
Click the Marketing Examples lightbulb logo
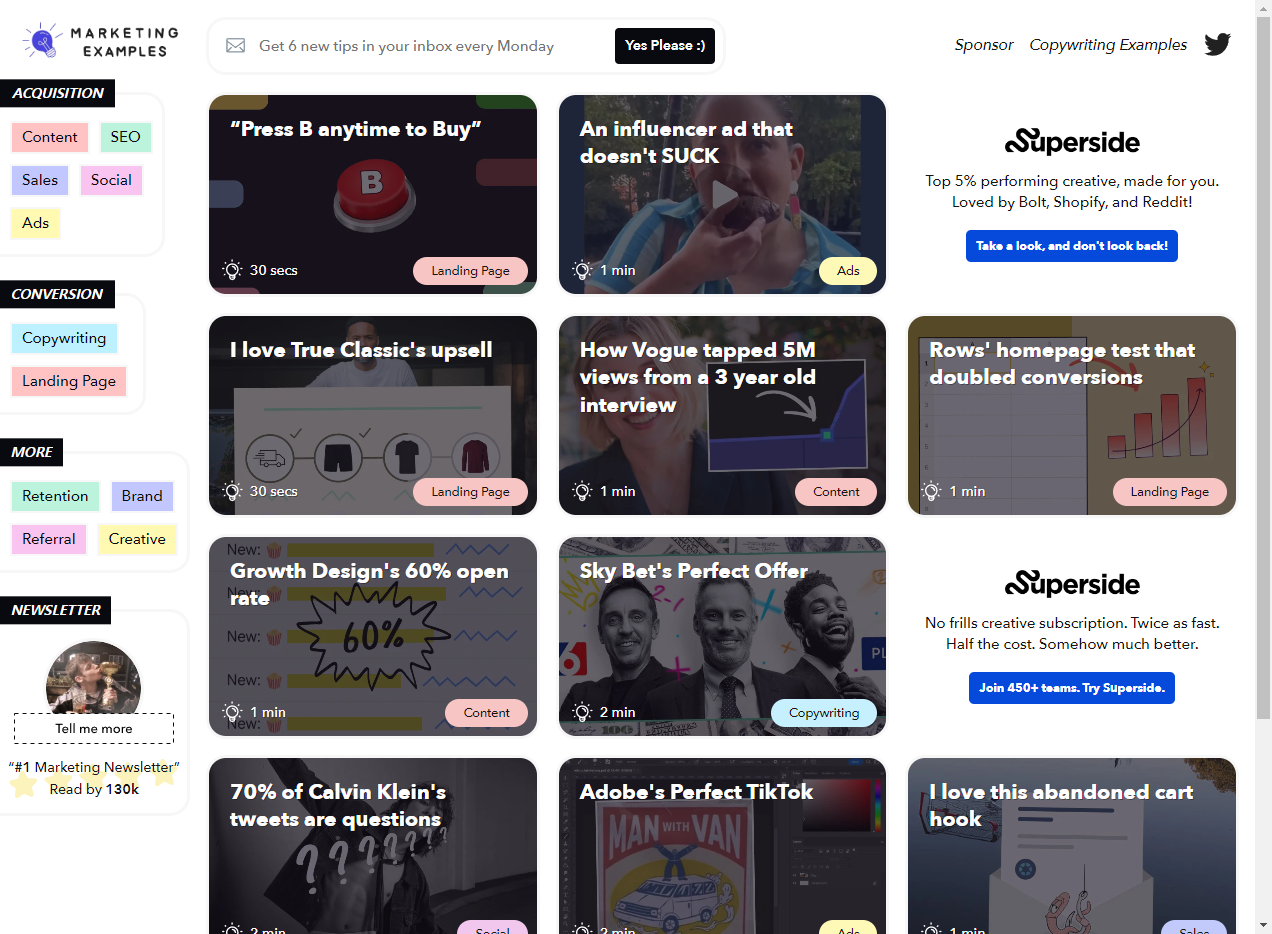[x=42, y=42]
